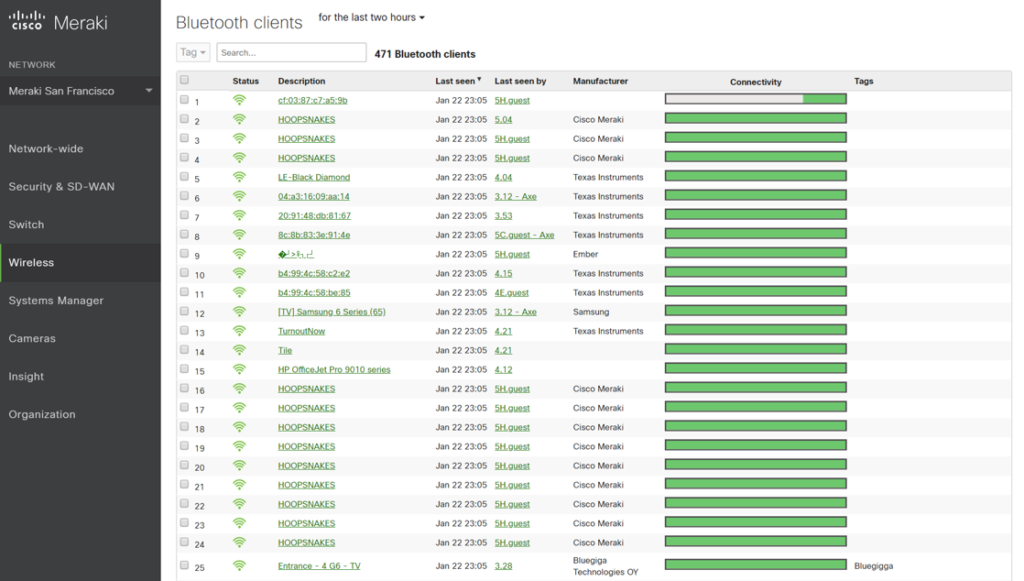Screen dimensions: 1024x581
Task: Select the checkbox for row 12
Action: coord(184,311)
